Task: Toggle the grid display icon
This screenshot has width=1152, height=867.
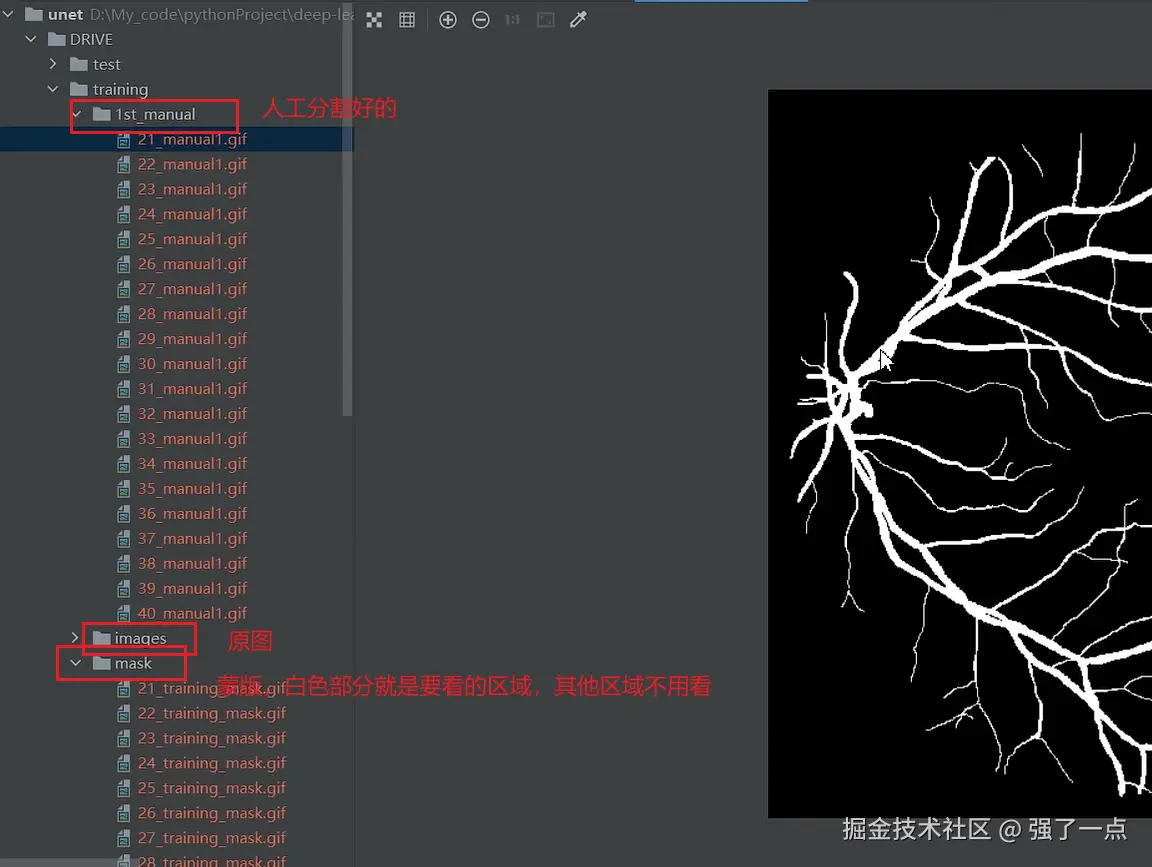Action: pyautogui.click(x=407, y=20)
